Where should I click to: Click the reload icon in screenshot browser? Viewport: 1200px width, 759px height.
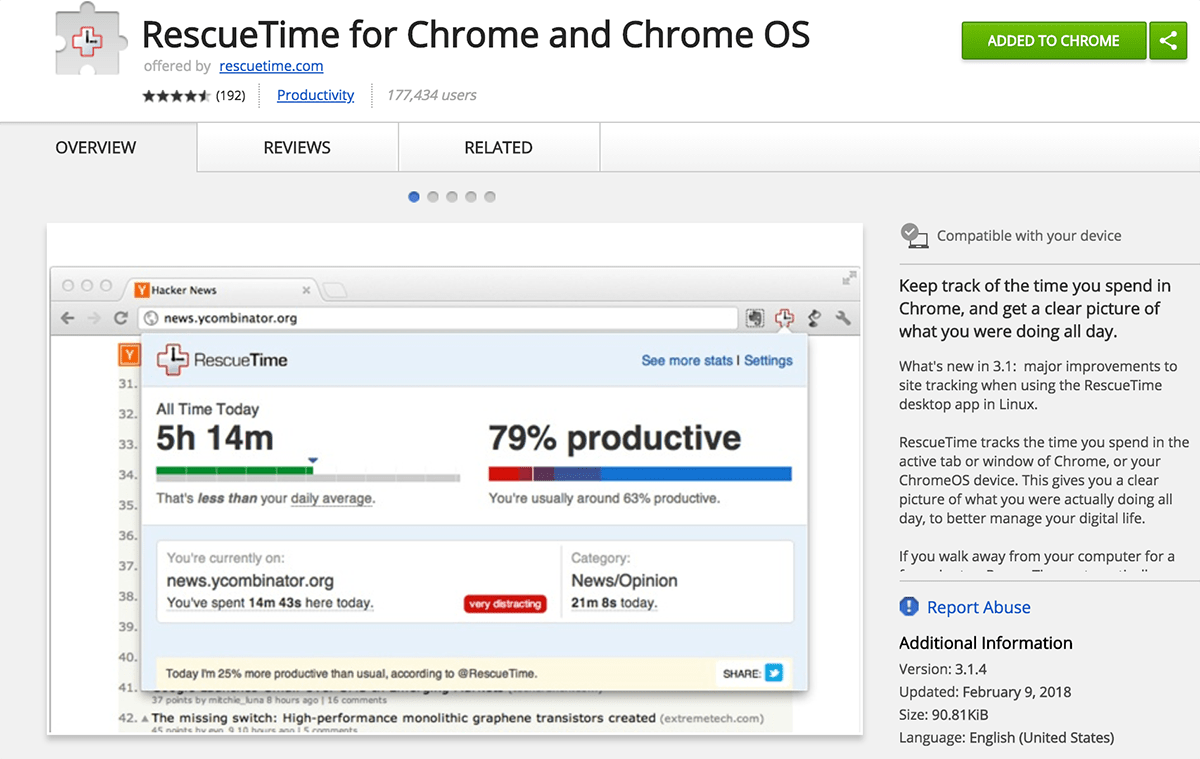click(x=120, y=318)
